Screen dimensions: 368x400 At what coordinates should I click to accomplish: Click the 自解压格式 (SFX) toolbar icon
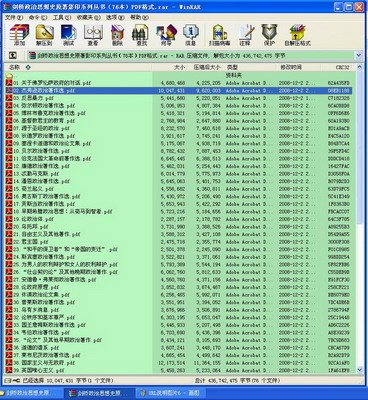[297, 35]
